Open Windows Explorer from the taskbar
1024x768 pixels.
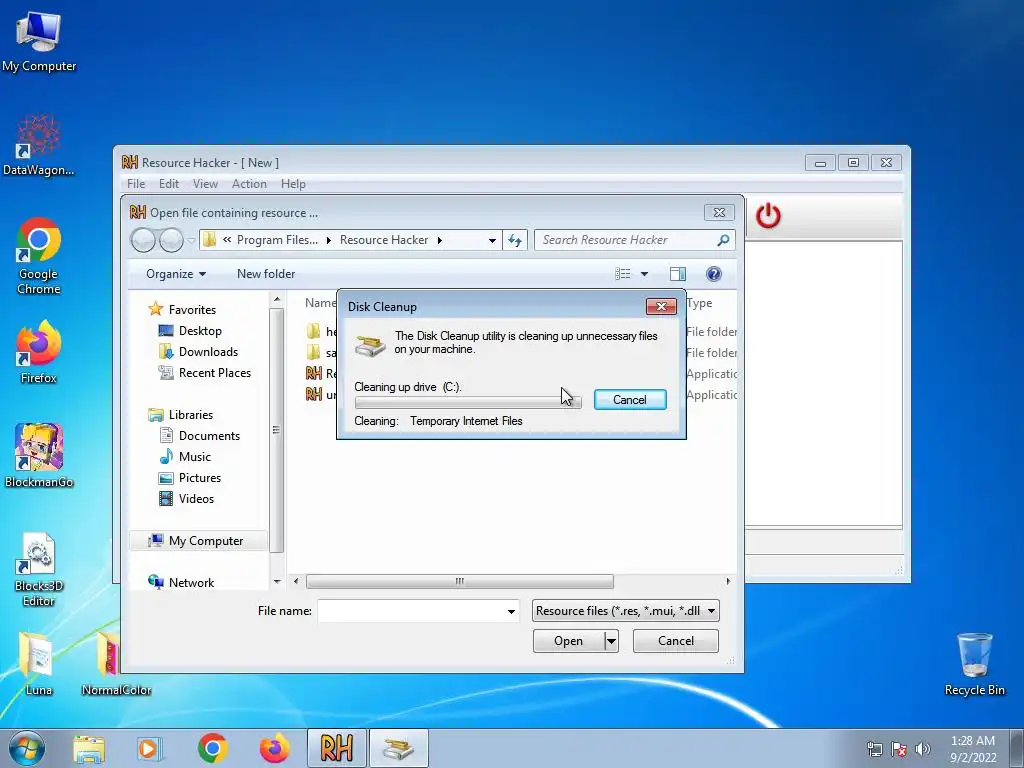coord(89,748)
